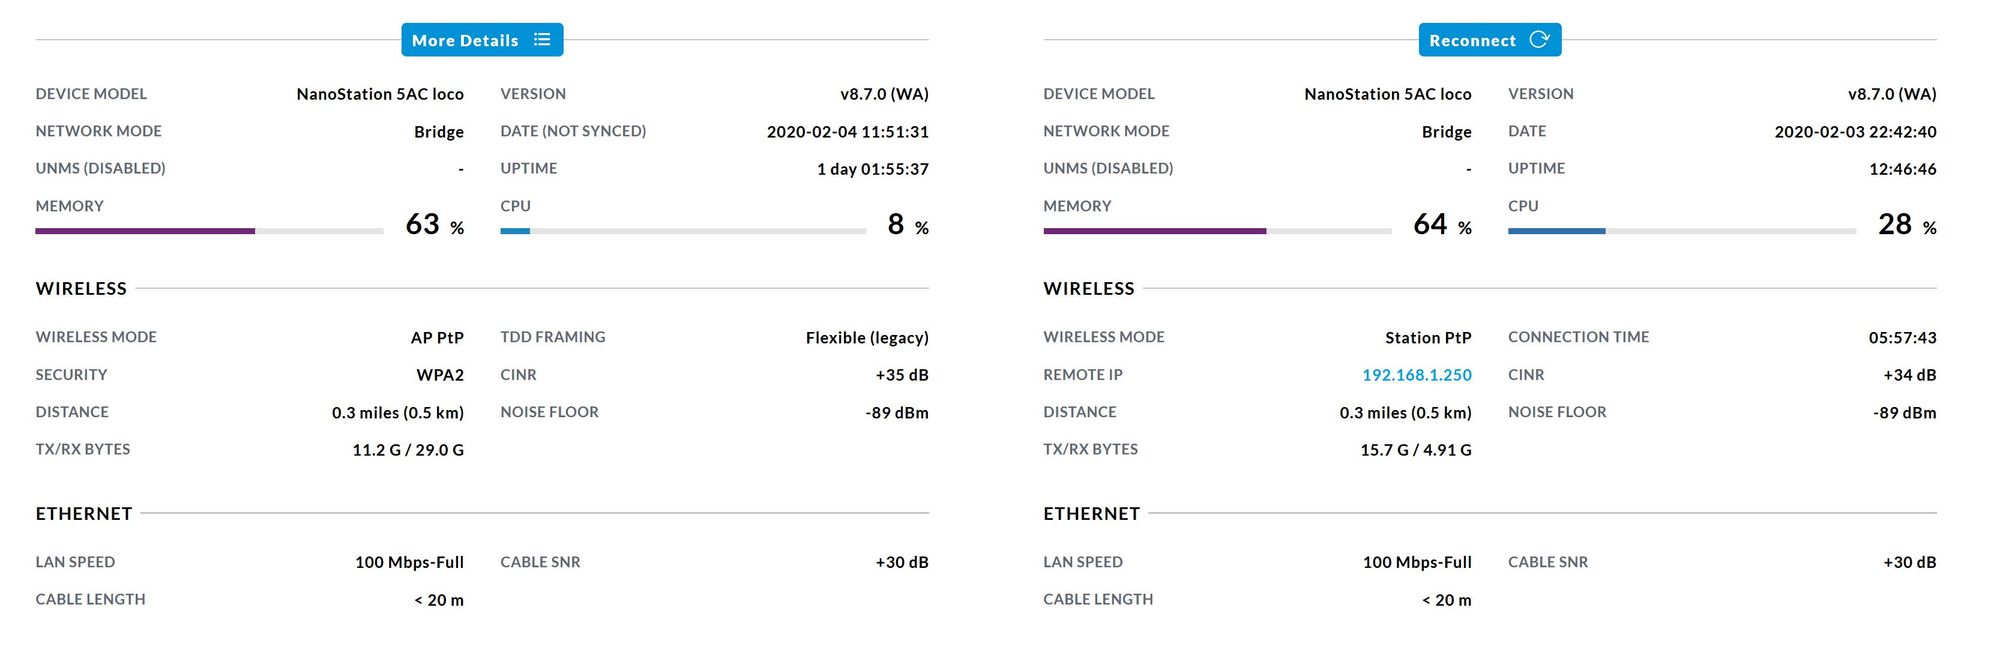The width and height of the screenshot is (2000, 652).
Task: Select the AP PtP wireless mode value
Action: click(x=437, y=338)
